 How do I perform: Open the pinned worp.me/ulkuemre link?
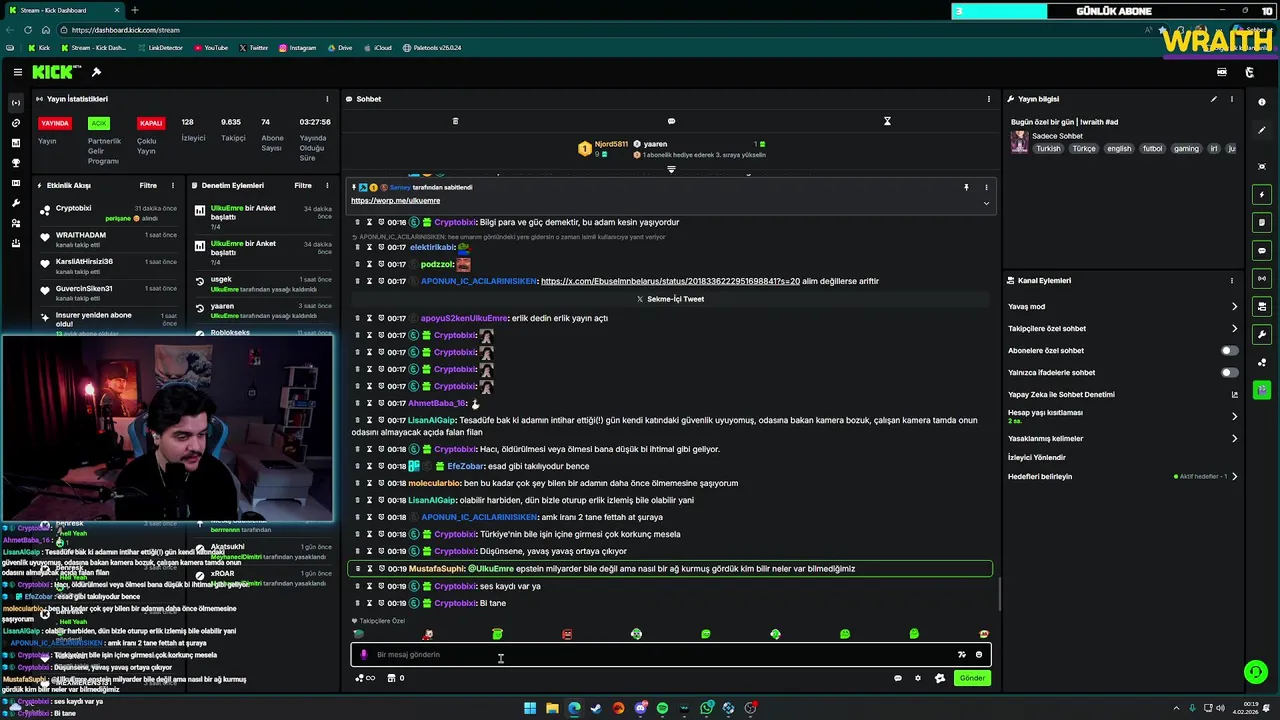click(x=395, y=201)
